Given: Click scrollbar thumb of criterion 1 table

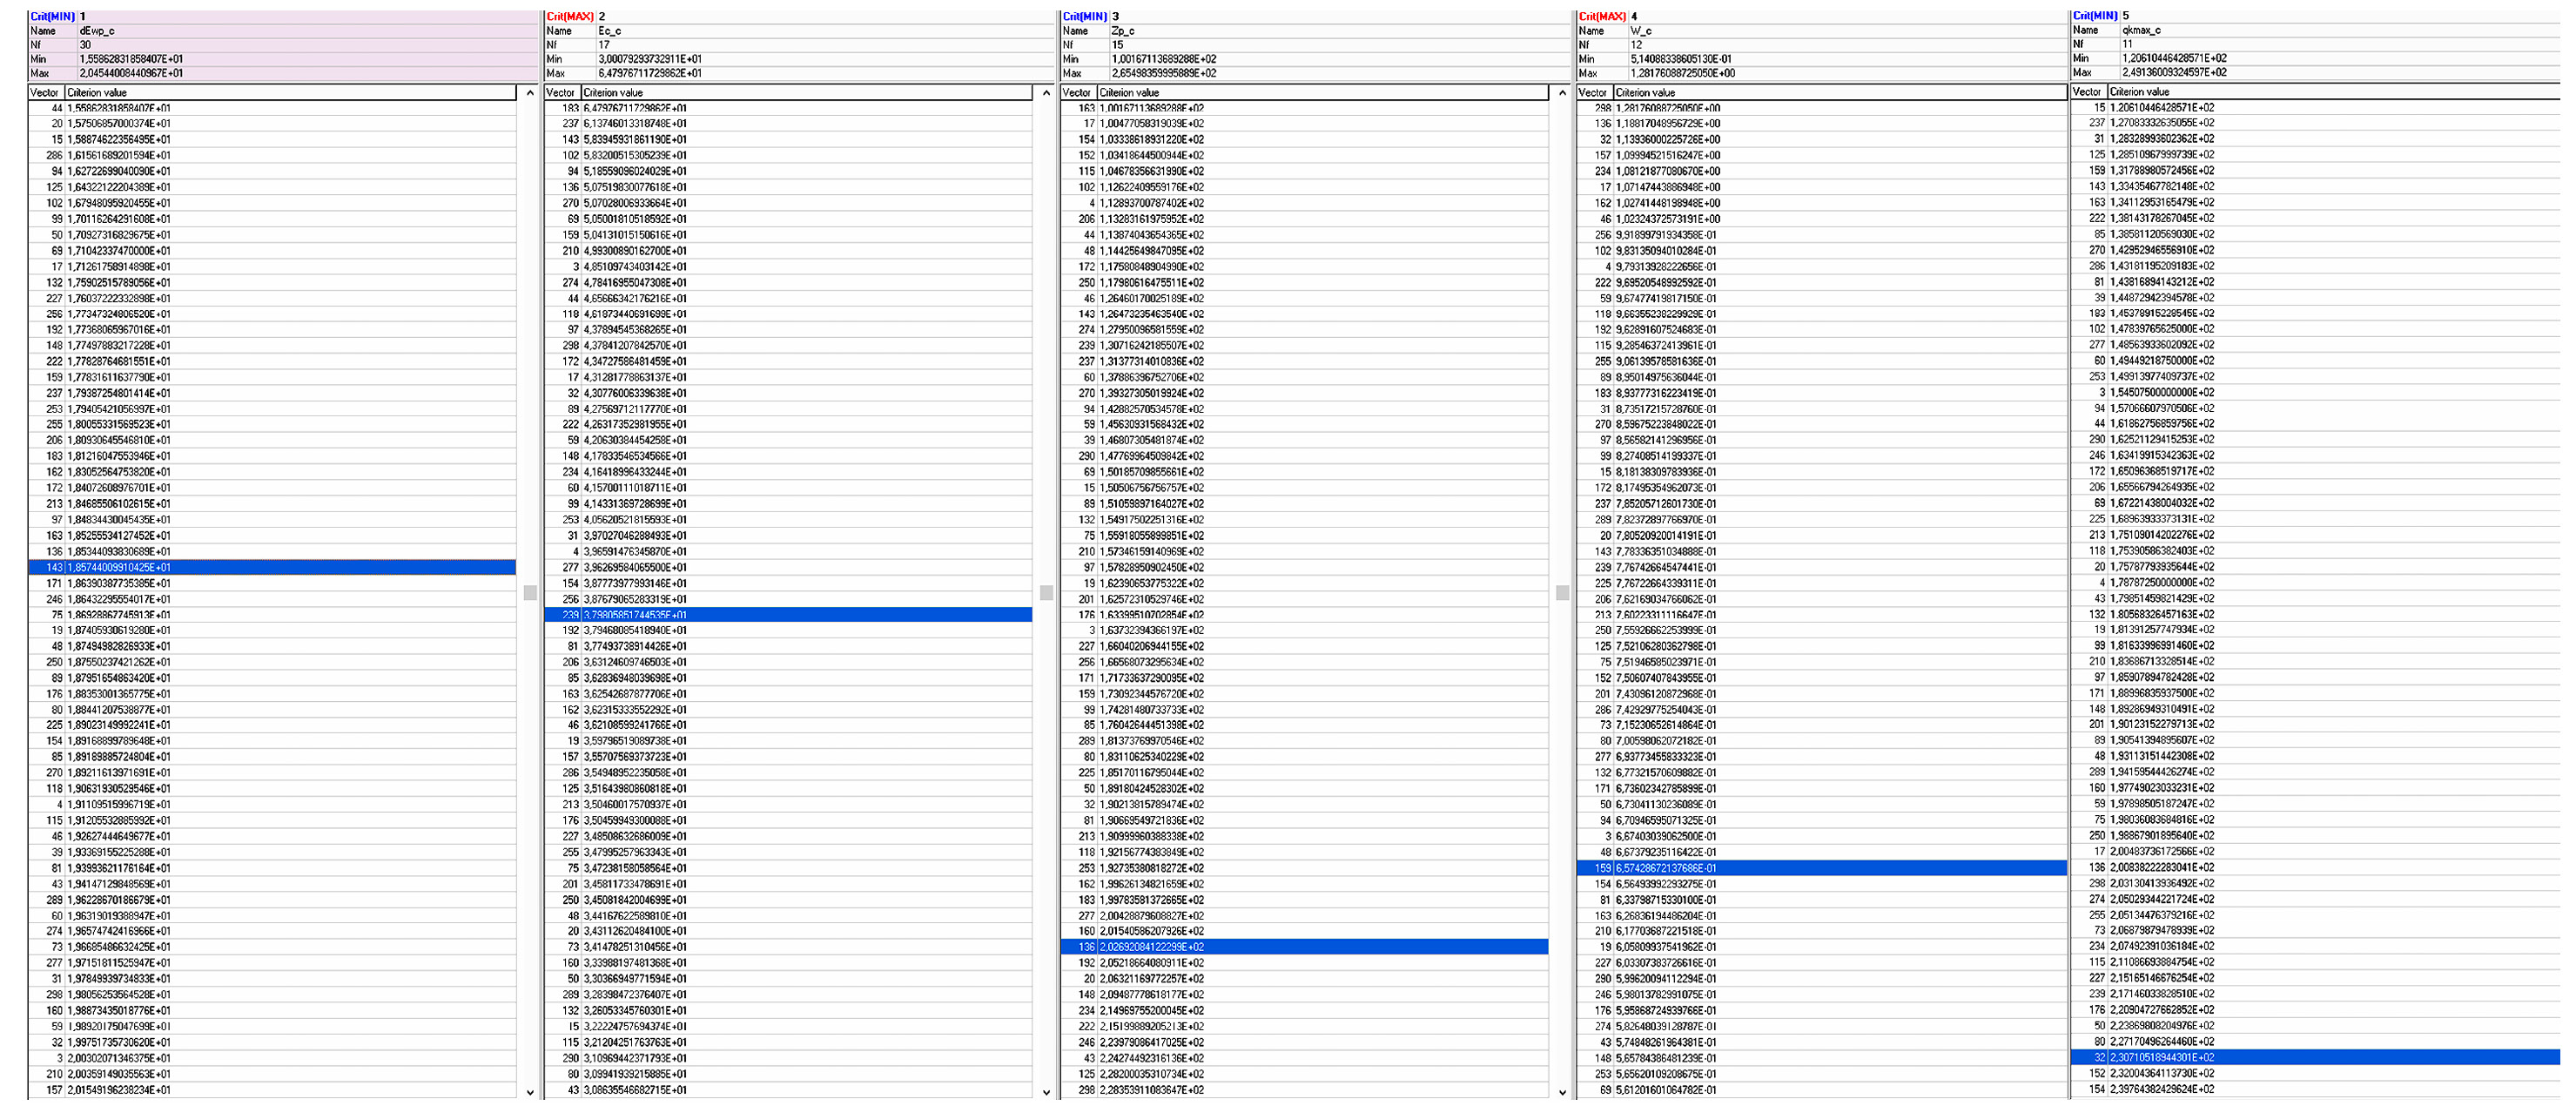Looking at the screenshot, I should click(x=530, y=592).
